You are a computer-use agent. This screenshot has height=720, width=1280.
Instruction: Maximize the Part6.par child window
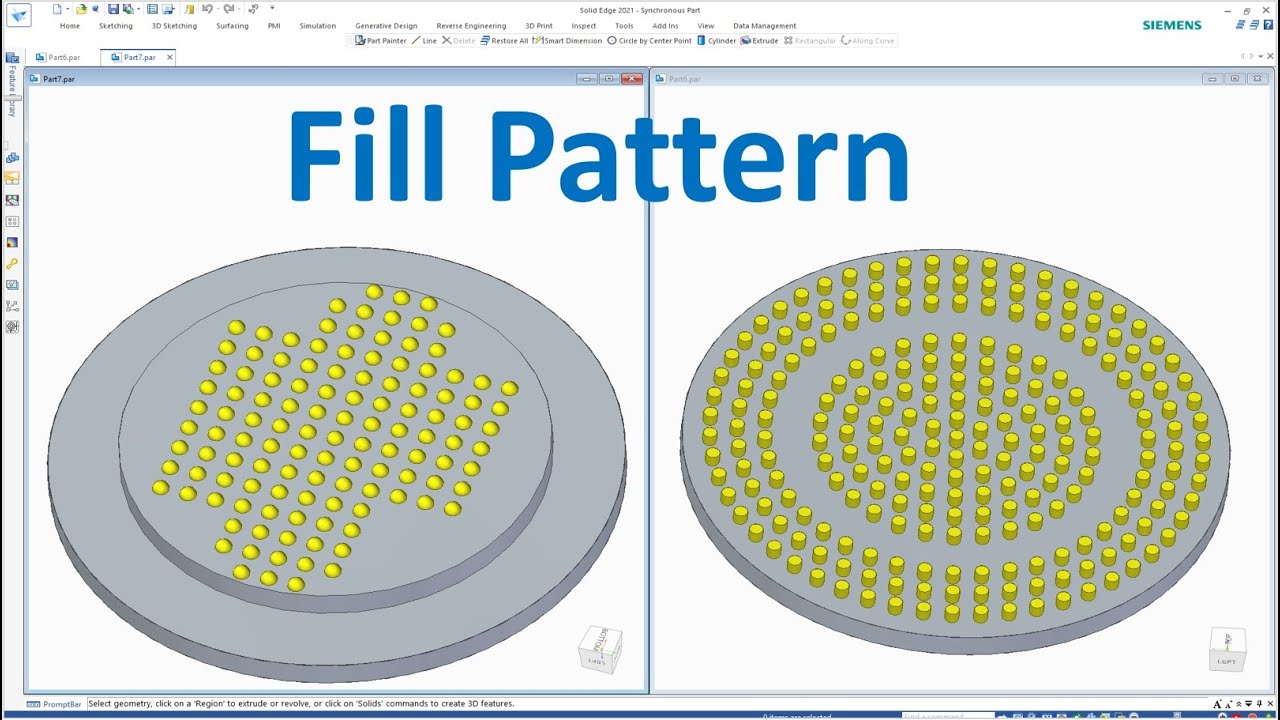coord(1234,78)
